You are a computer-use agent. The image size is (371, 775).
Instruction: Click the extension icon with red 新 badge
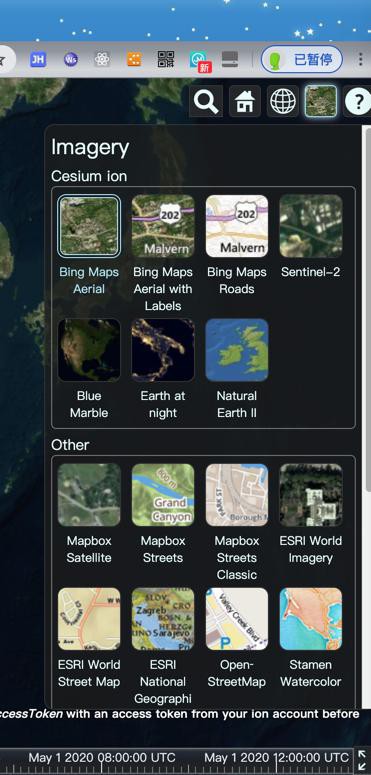coord(200,61)
